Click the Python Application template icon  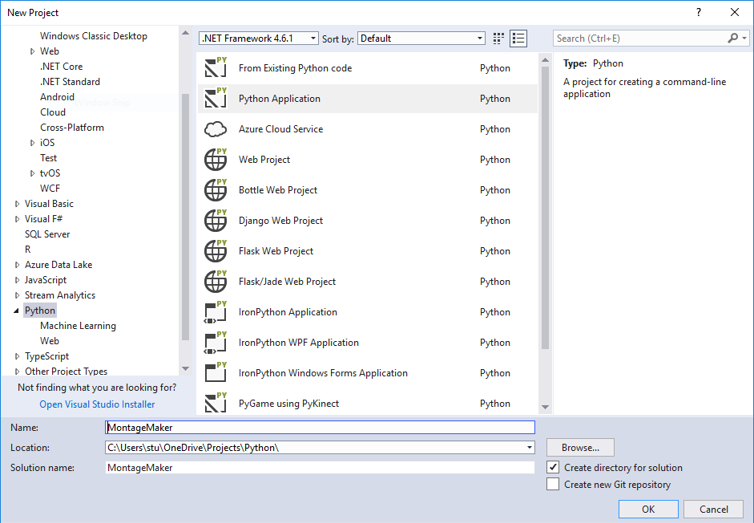215,98
